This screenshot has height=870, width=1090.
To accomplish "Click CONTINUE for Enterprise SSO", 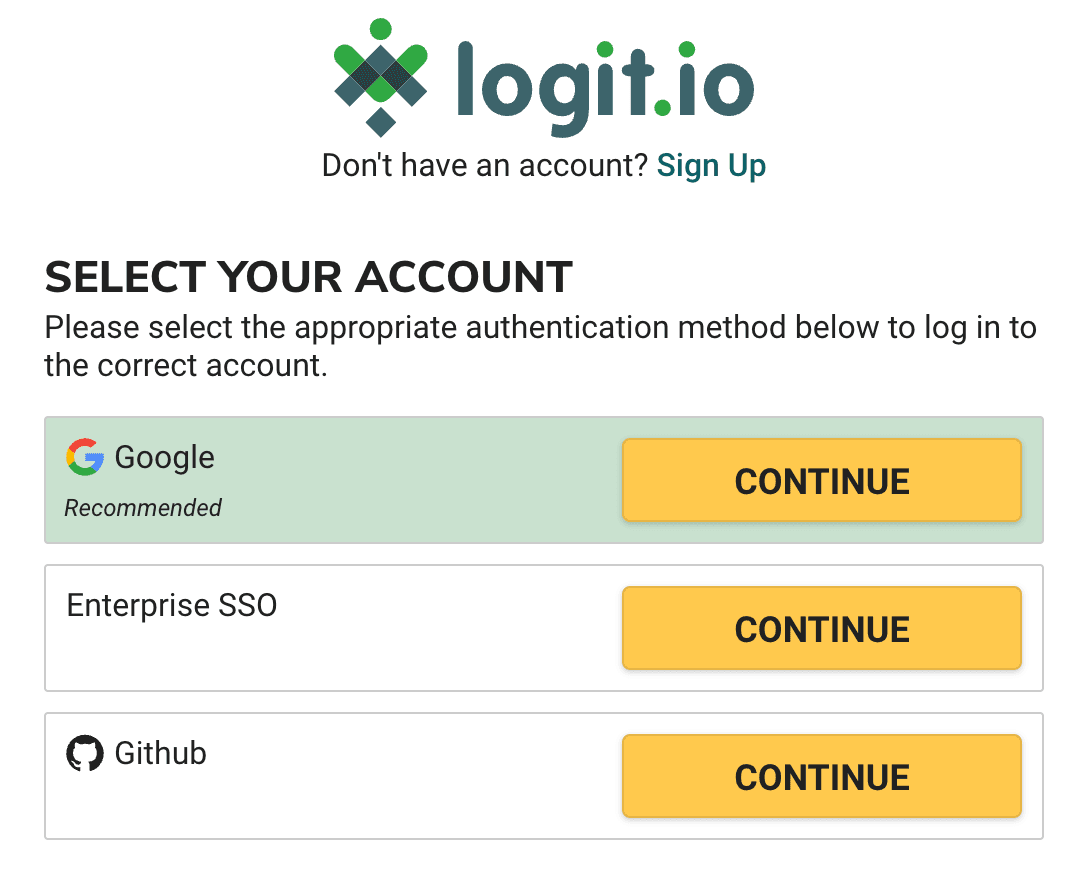I will tap(822, 628).
